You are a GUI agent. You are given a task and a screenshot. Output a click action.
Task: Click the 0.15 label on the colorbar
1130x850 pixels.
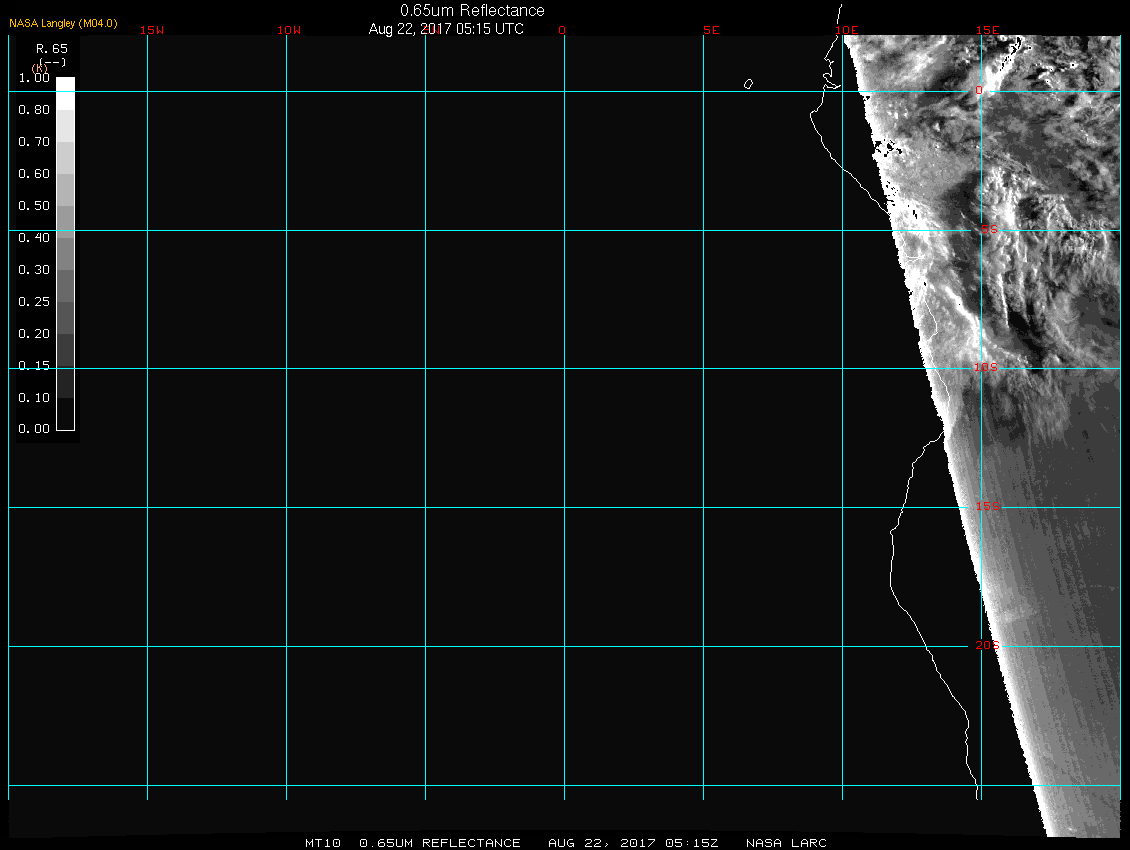(34, 366)
